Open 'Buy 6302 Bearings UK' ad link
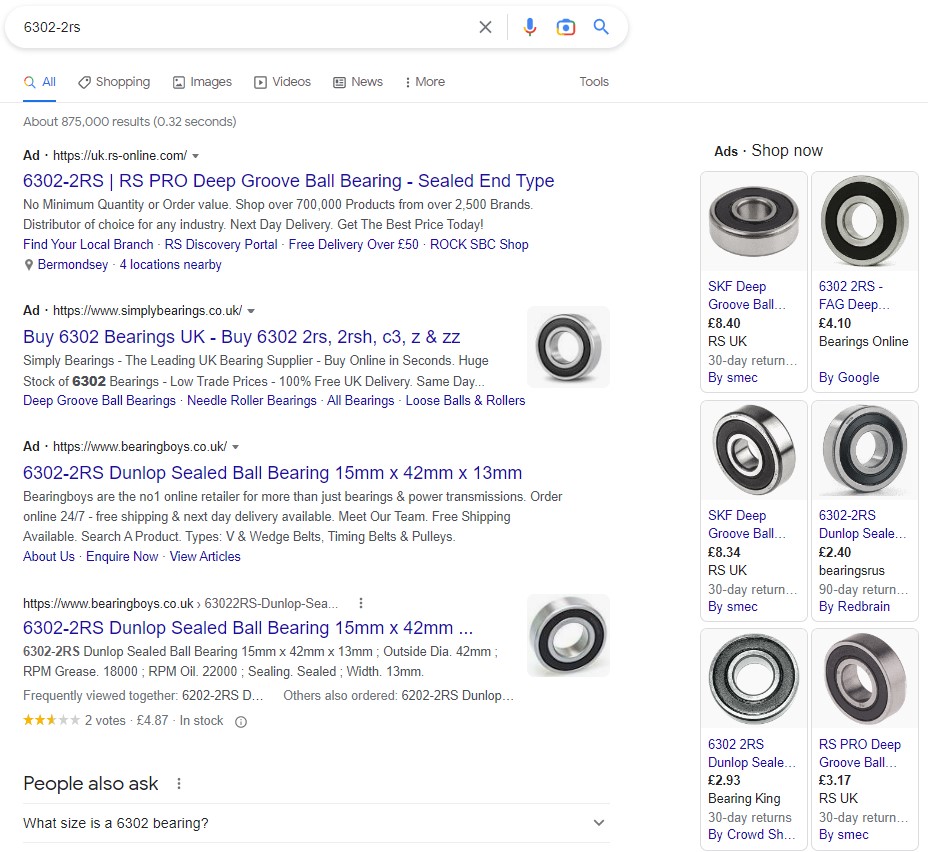Image resolution: width=928 pixels, height=852 pixels. pos(241,337)
